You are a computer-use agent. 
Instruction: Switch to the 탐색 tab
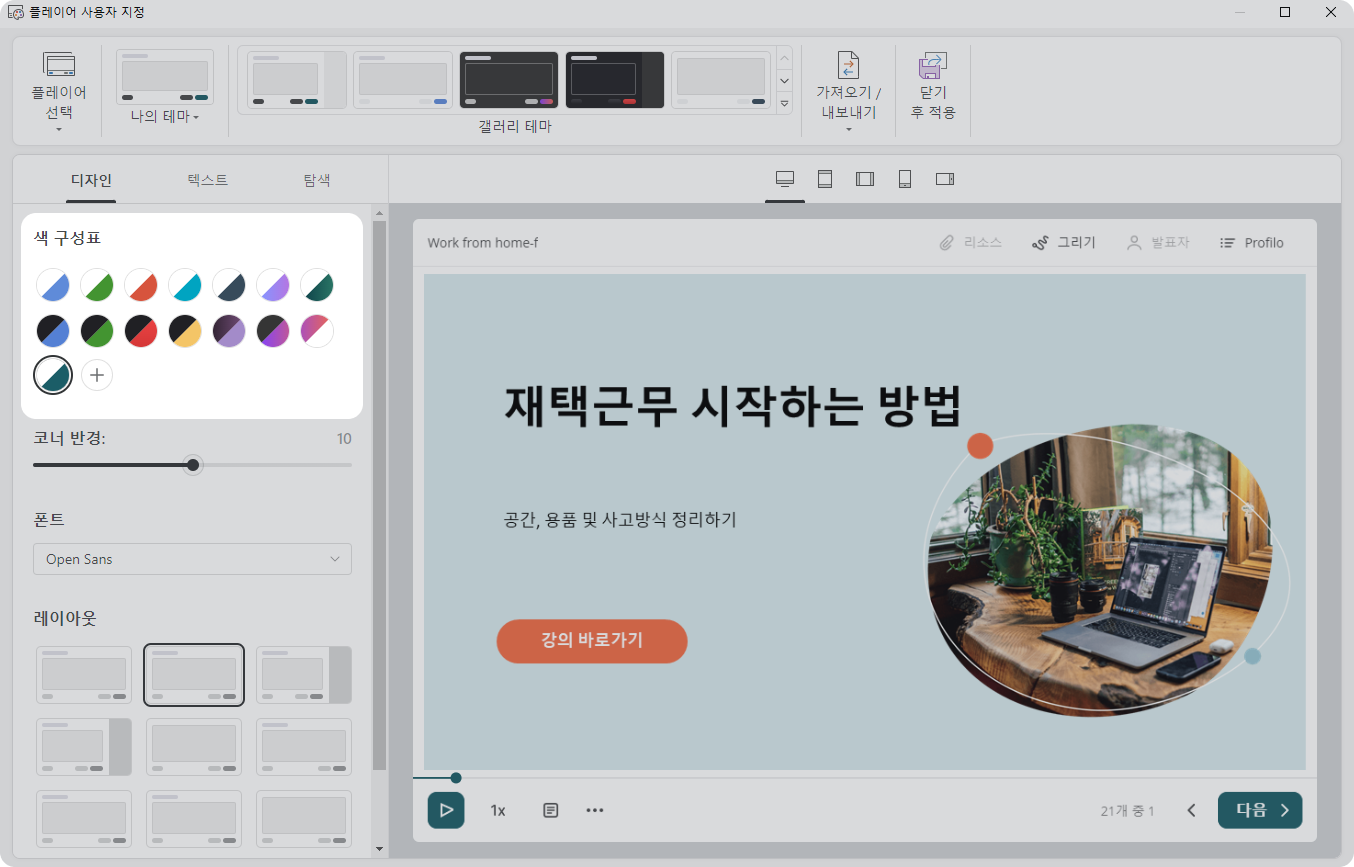coord(317,180)
